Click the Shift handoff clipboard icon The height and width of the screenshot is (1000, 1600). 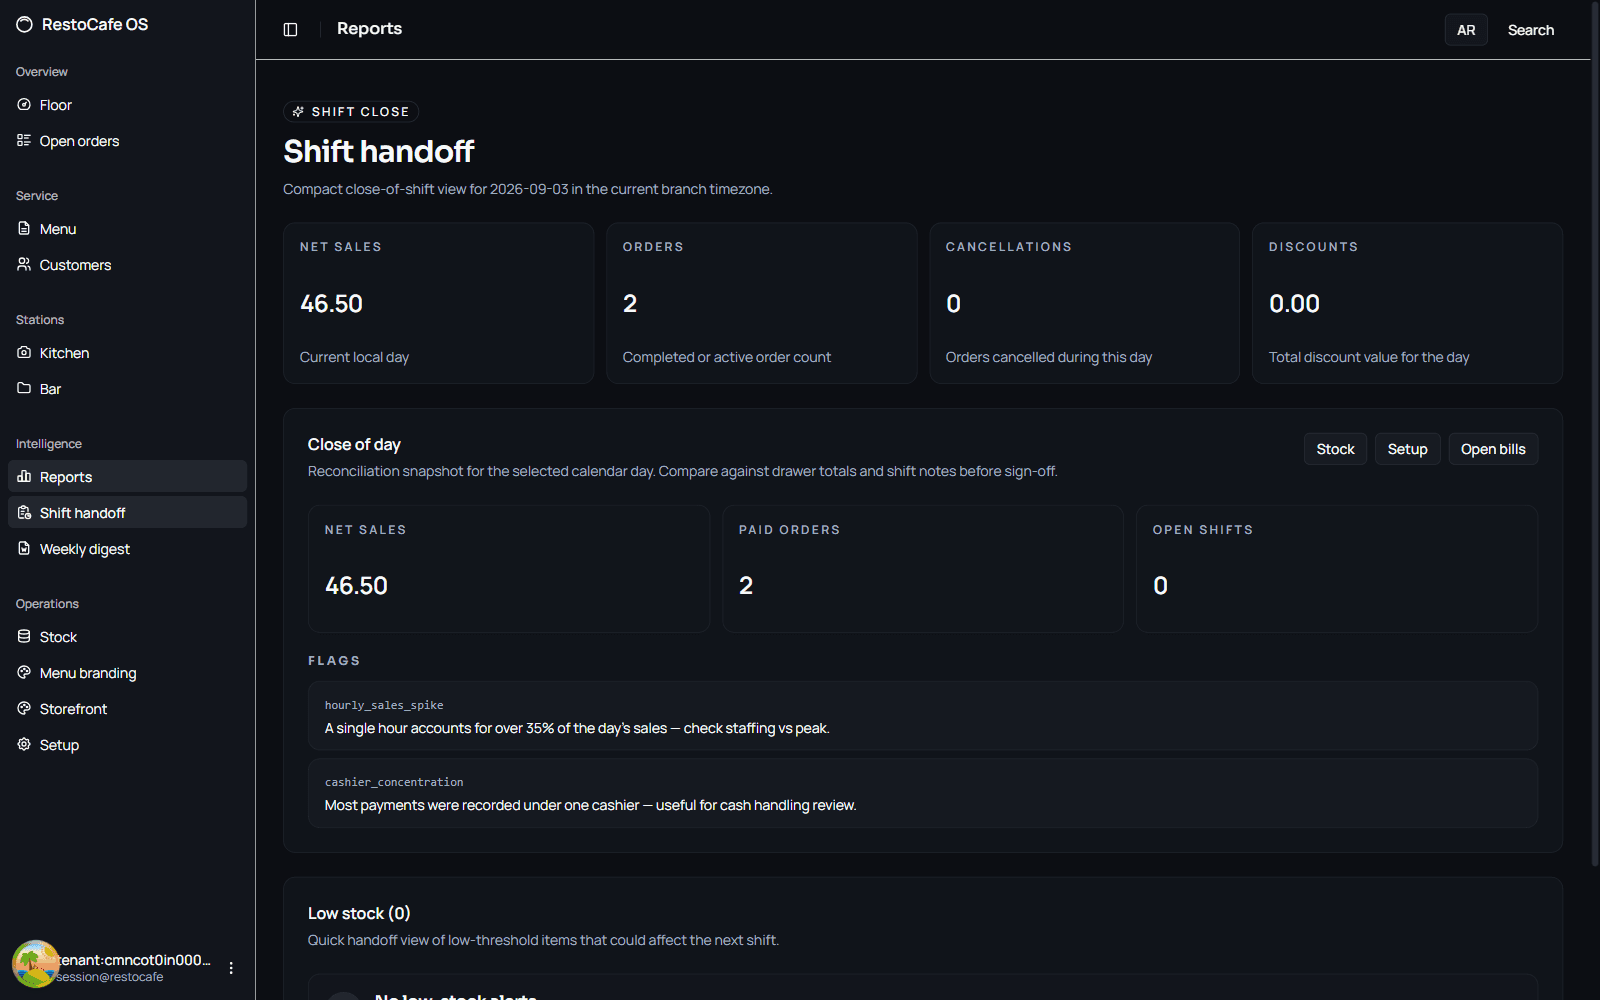click(x=24, y=512)
